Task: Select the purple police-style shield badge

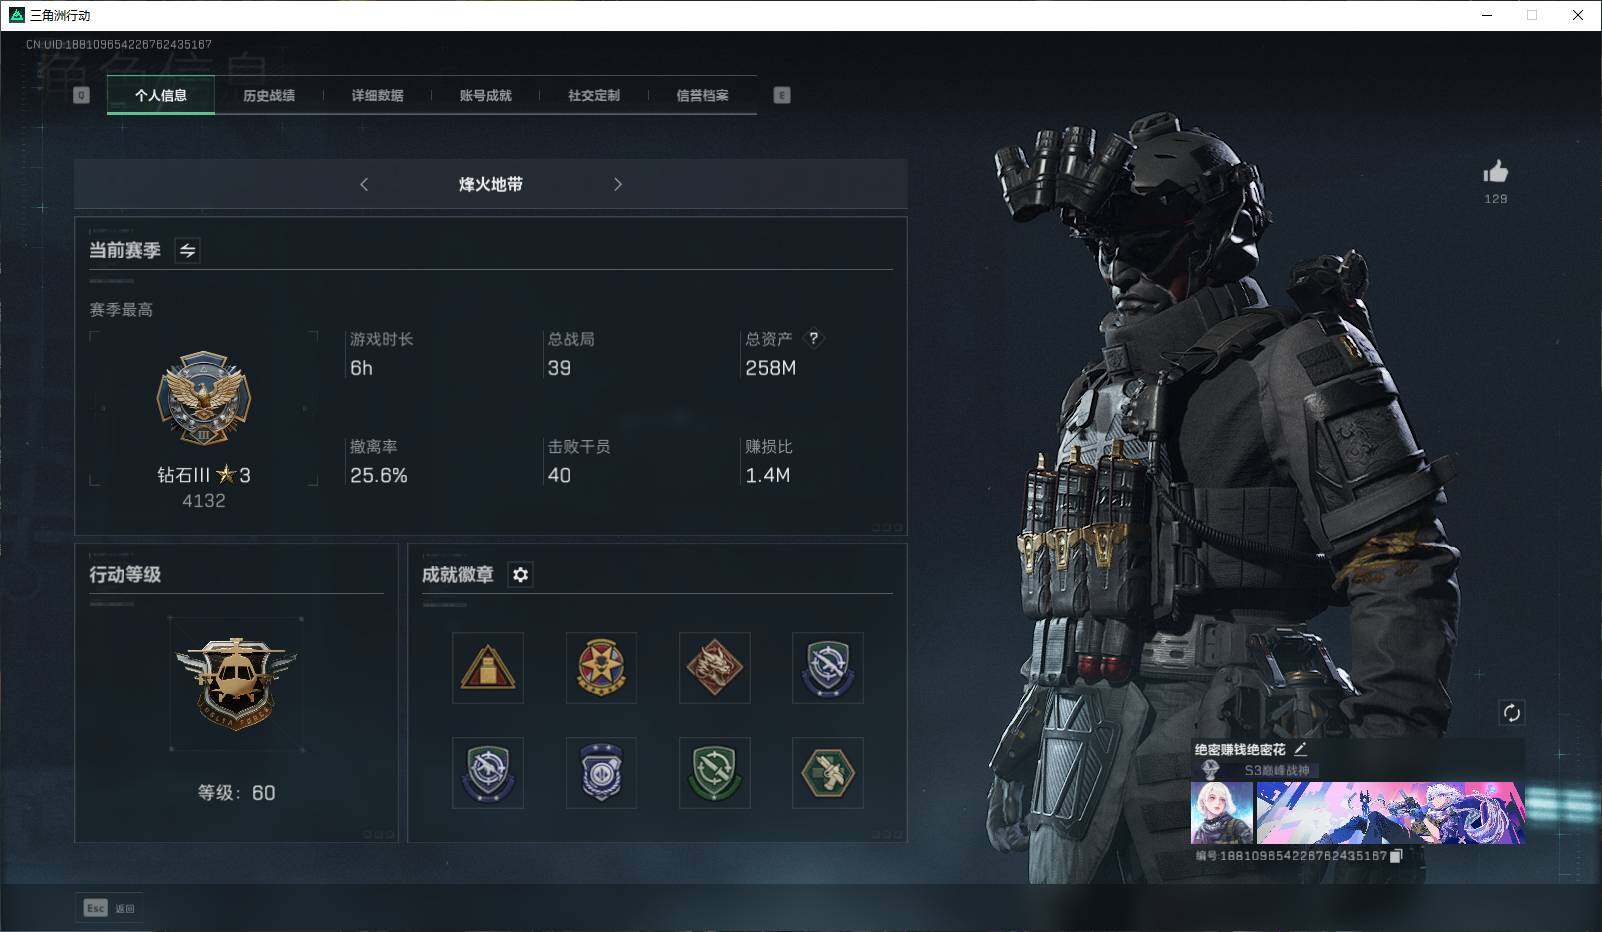Action: (x=601, y=773)
